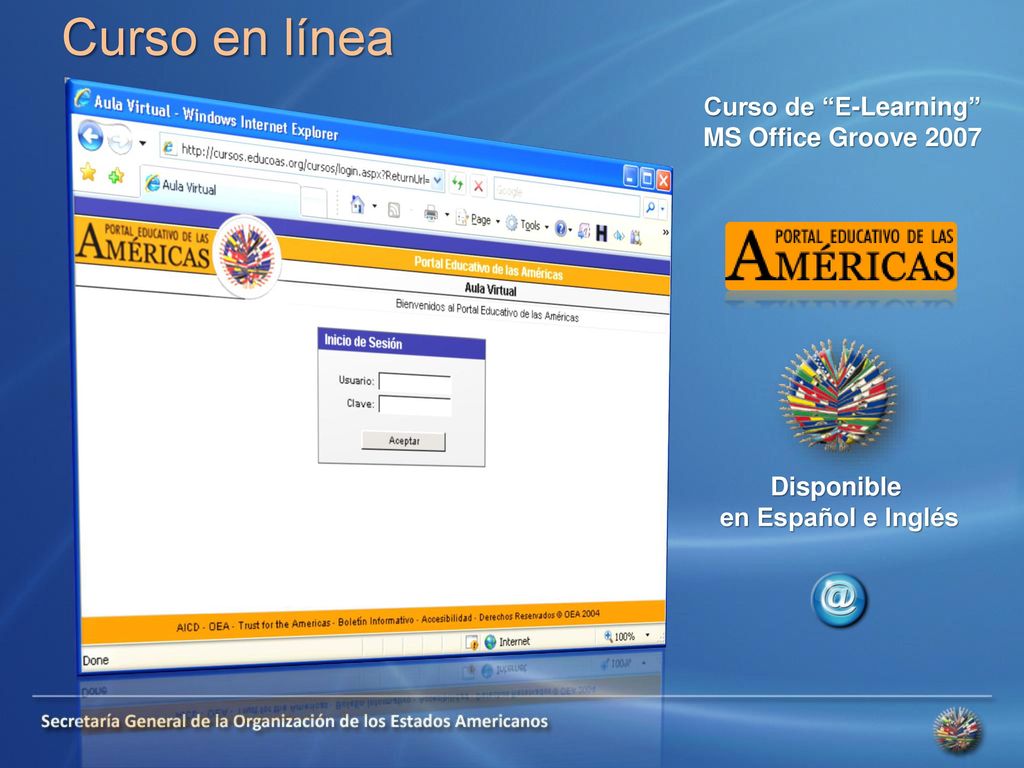Screen dimensions: 1024x768
Task: Click the blue Help question mark icon
Action: [561, 228]
